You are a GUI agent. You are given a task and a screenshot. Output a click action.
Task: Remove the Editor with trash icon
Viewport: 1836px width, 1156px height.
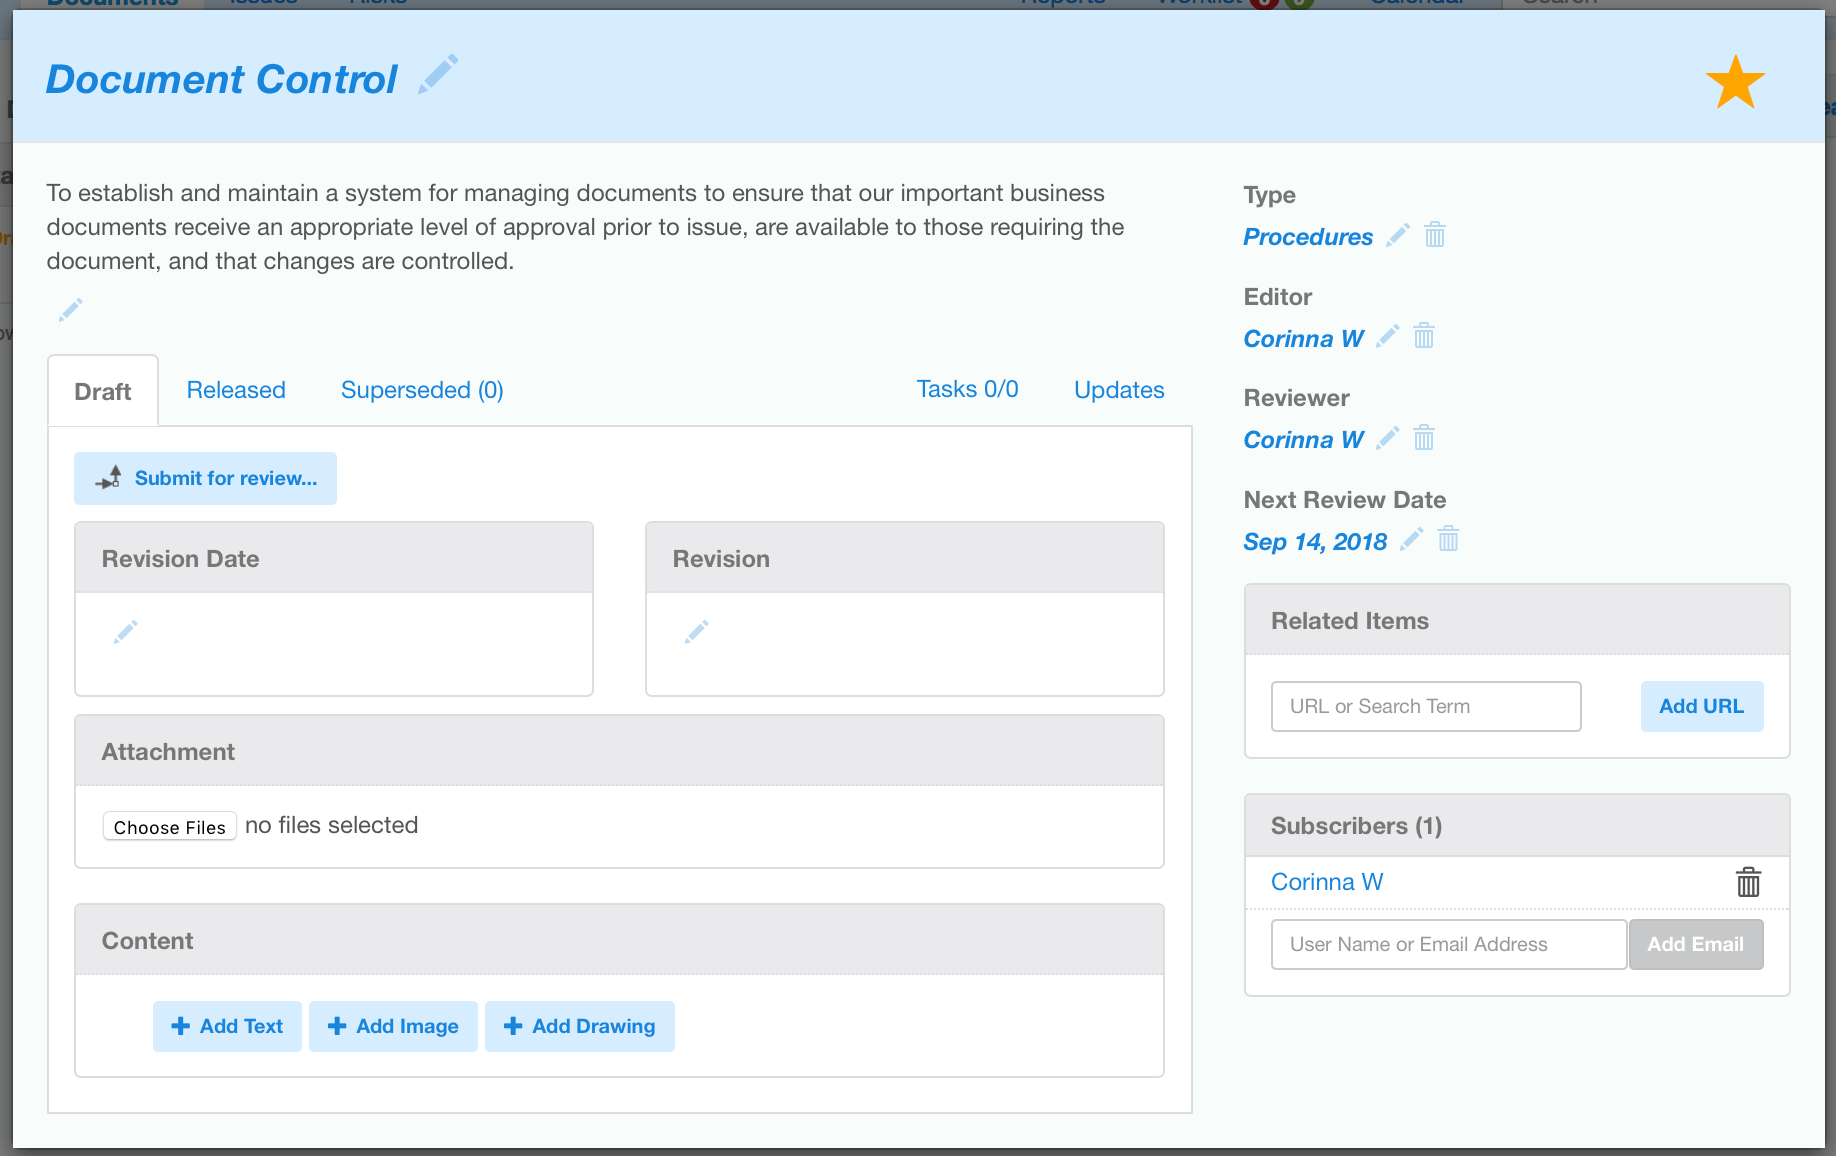click(1424, 336)
